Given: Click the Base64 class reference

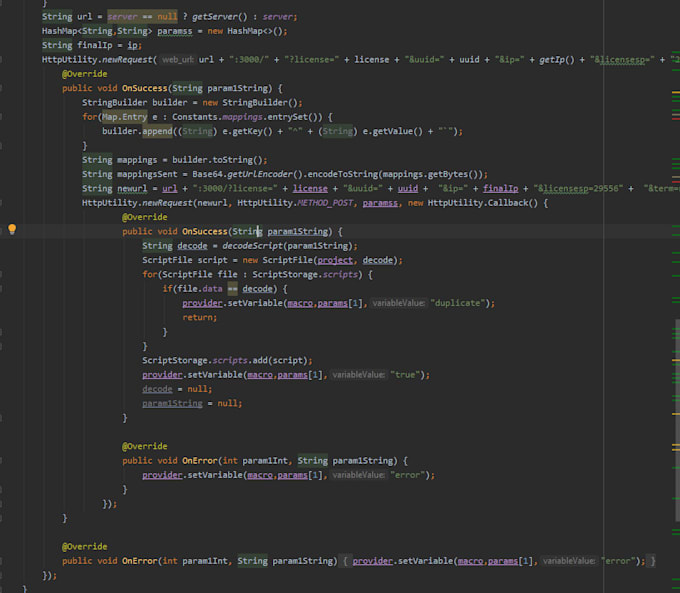Looking at the screenshot, I should 207,174.
